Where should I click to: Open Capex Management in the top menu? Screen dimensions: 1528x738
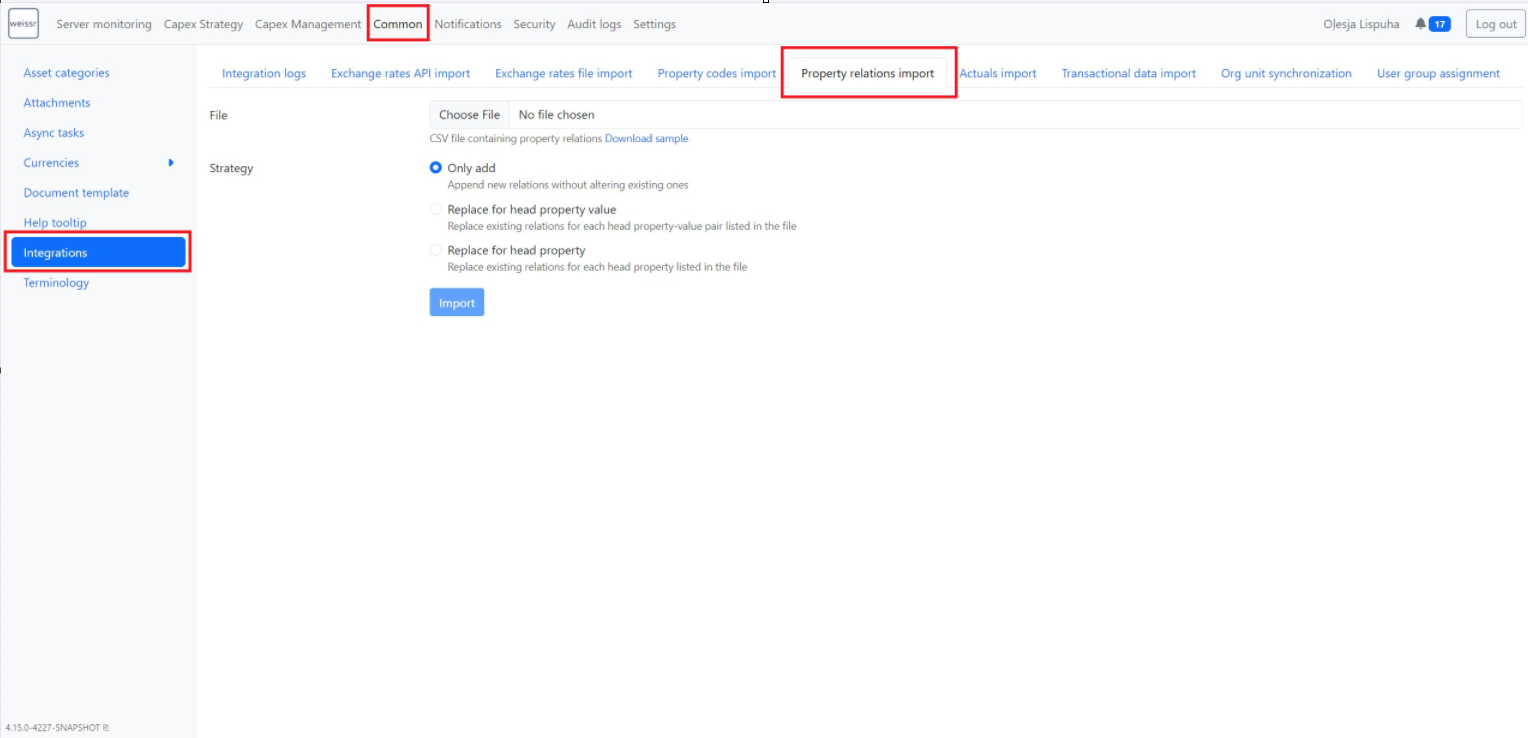pyautogui.click(x=308, y=24)
